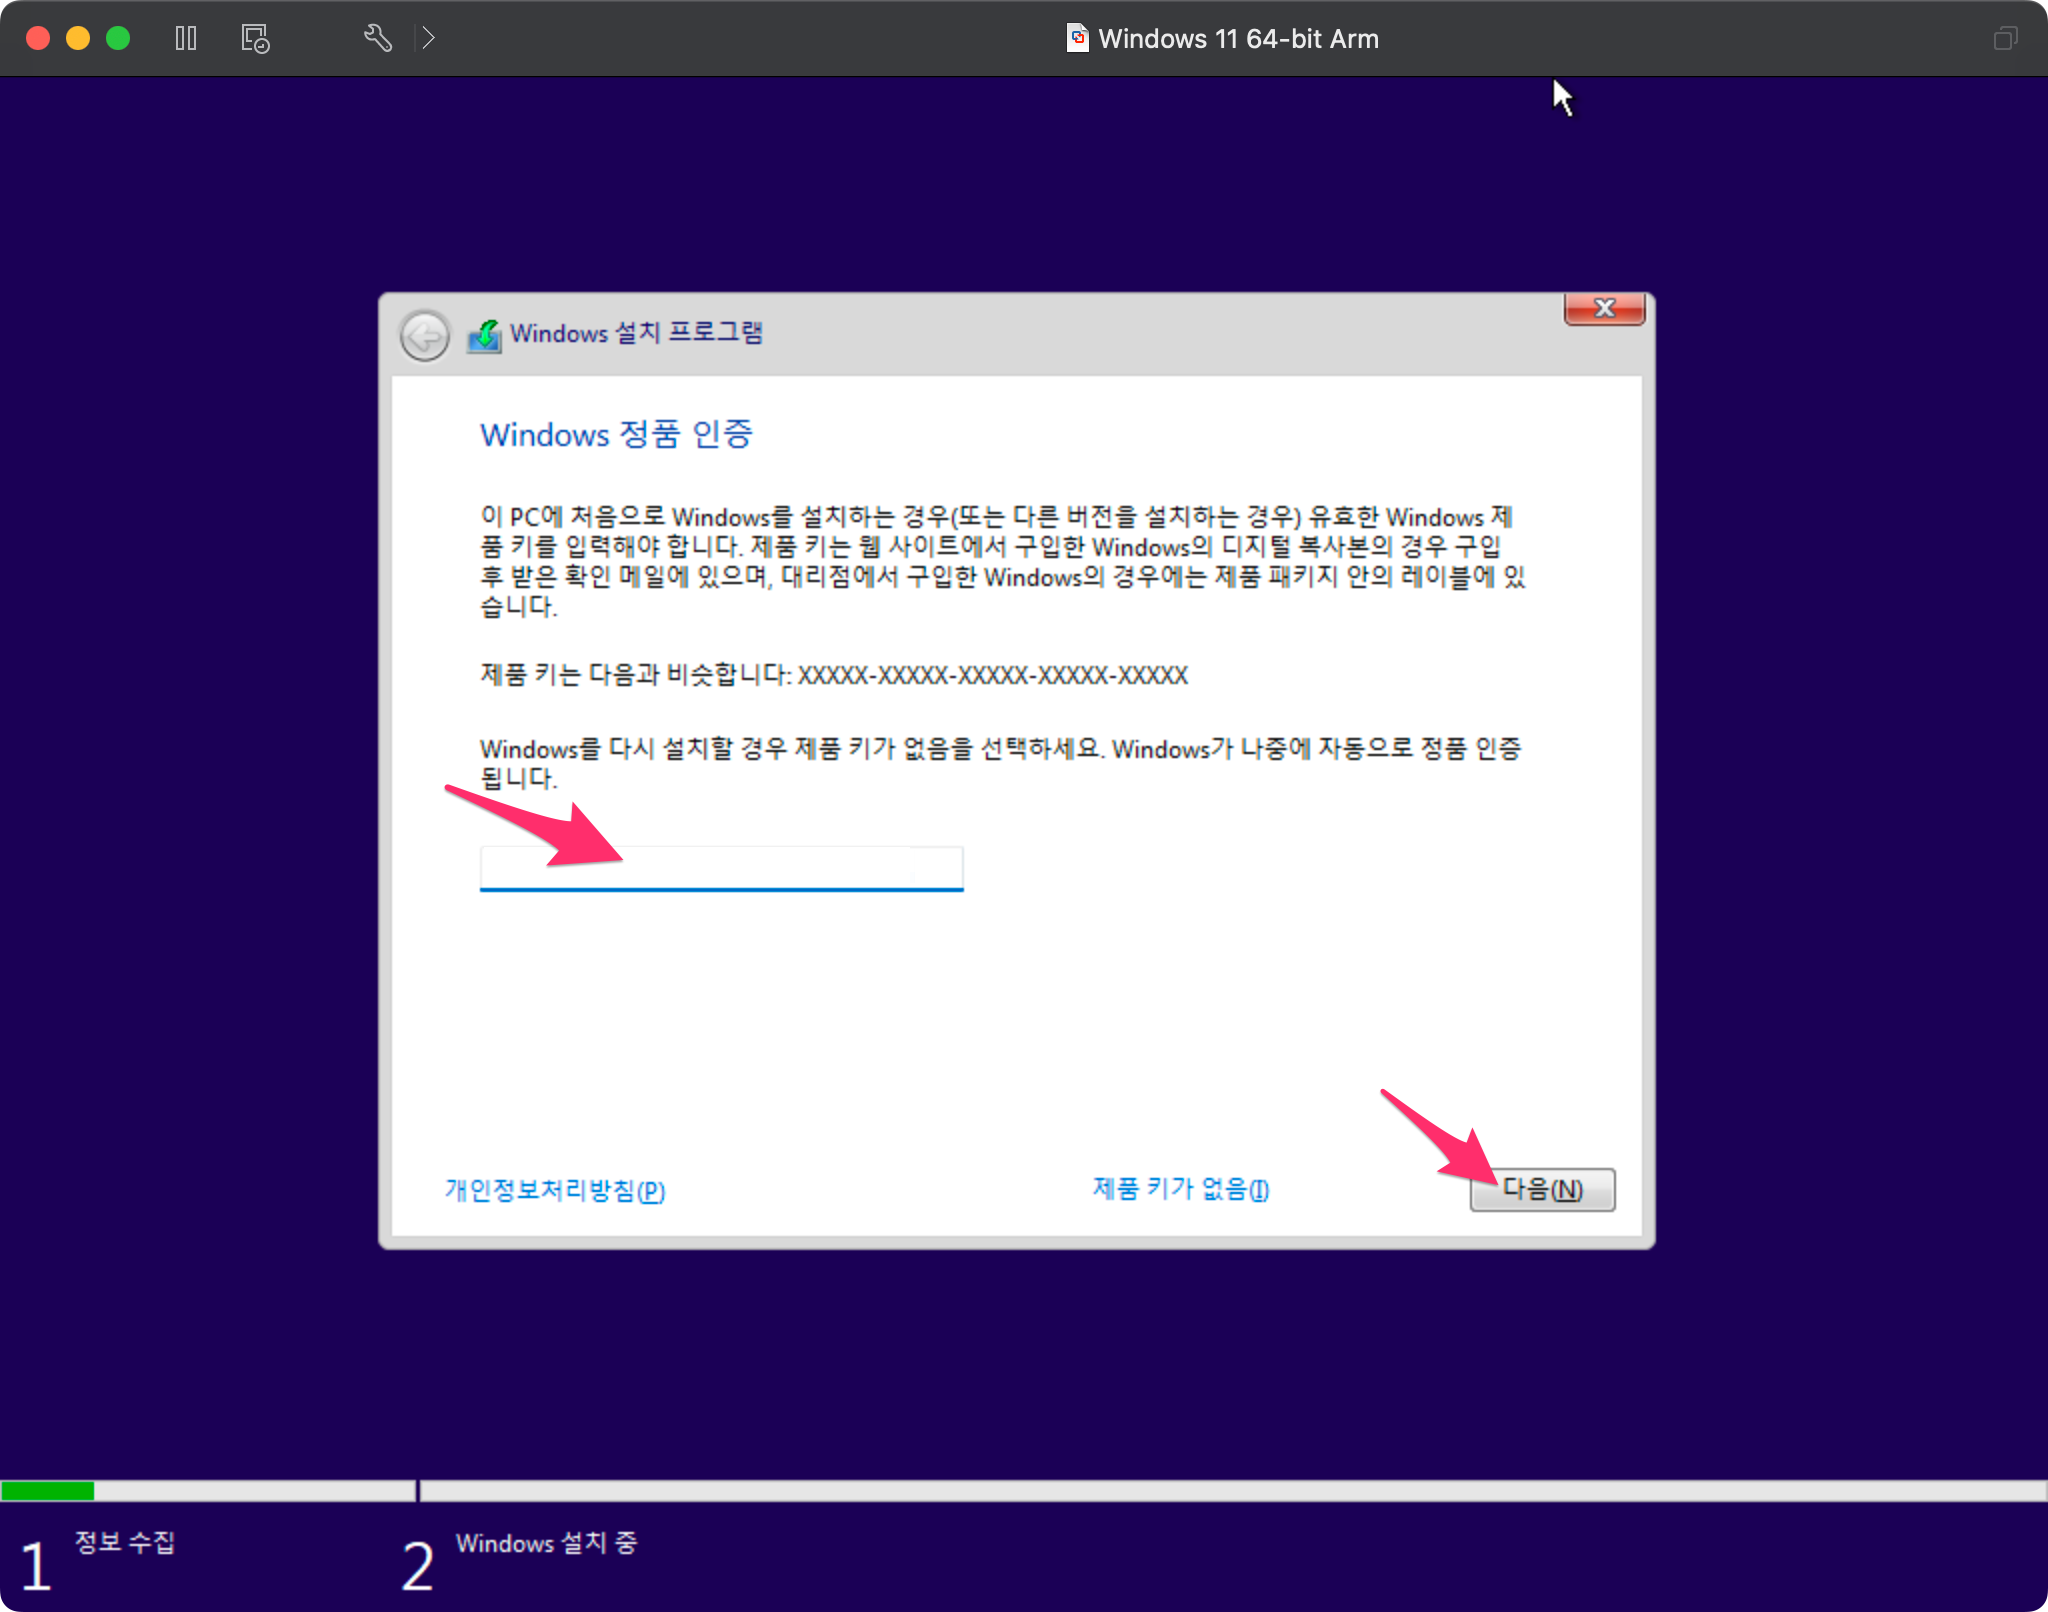This screenshot has height=1612, width=2048.
Task: Open the 개인정보처리방침(P) privacy link
Action: (x=555, y=1190)
